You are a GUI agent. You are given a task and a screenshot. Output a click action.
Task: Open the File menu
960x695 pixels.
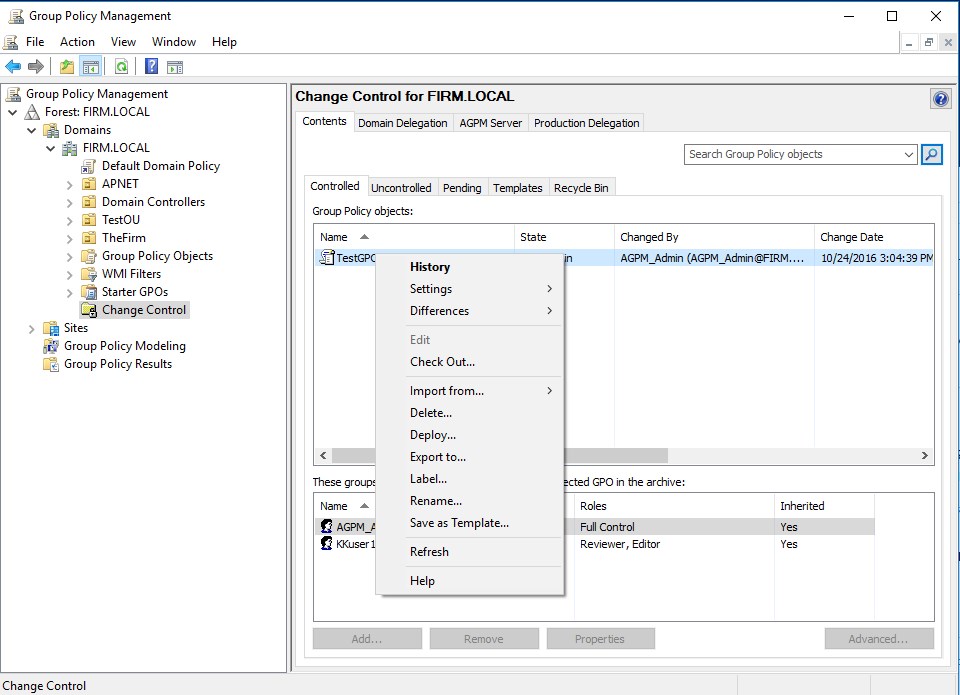[x=35, y=42]
